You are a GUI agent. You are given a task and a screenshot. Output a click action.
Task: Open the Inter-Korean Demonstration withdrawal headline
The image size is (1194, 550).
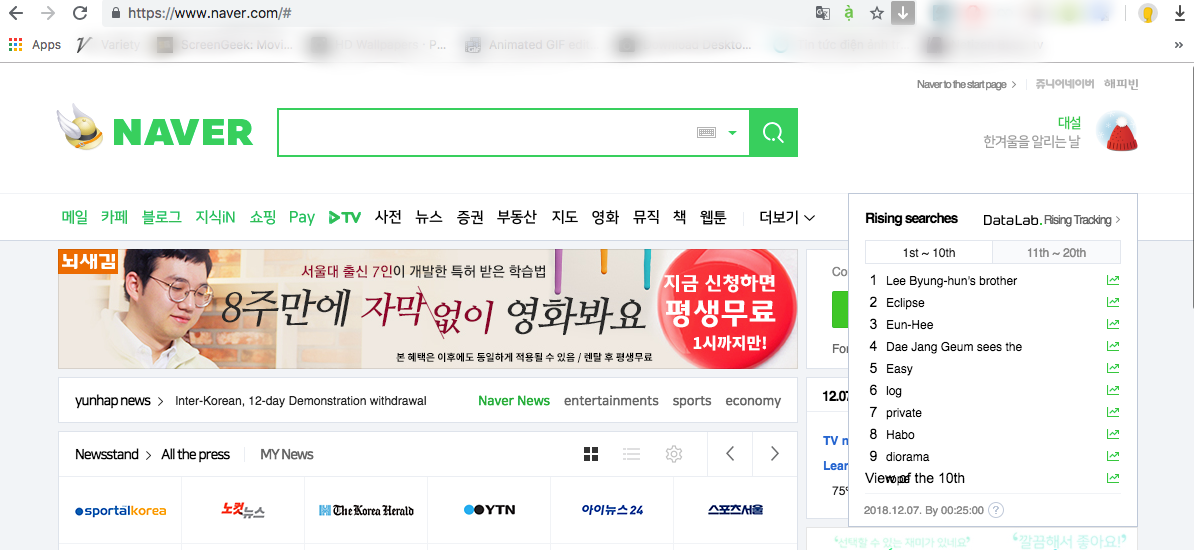click(301, 401)
